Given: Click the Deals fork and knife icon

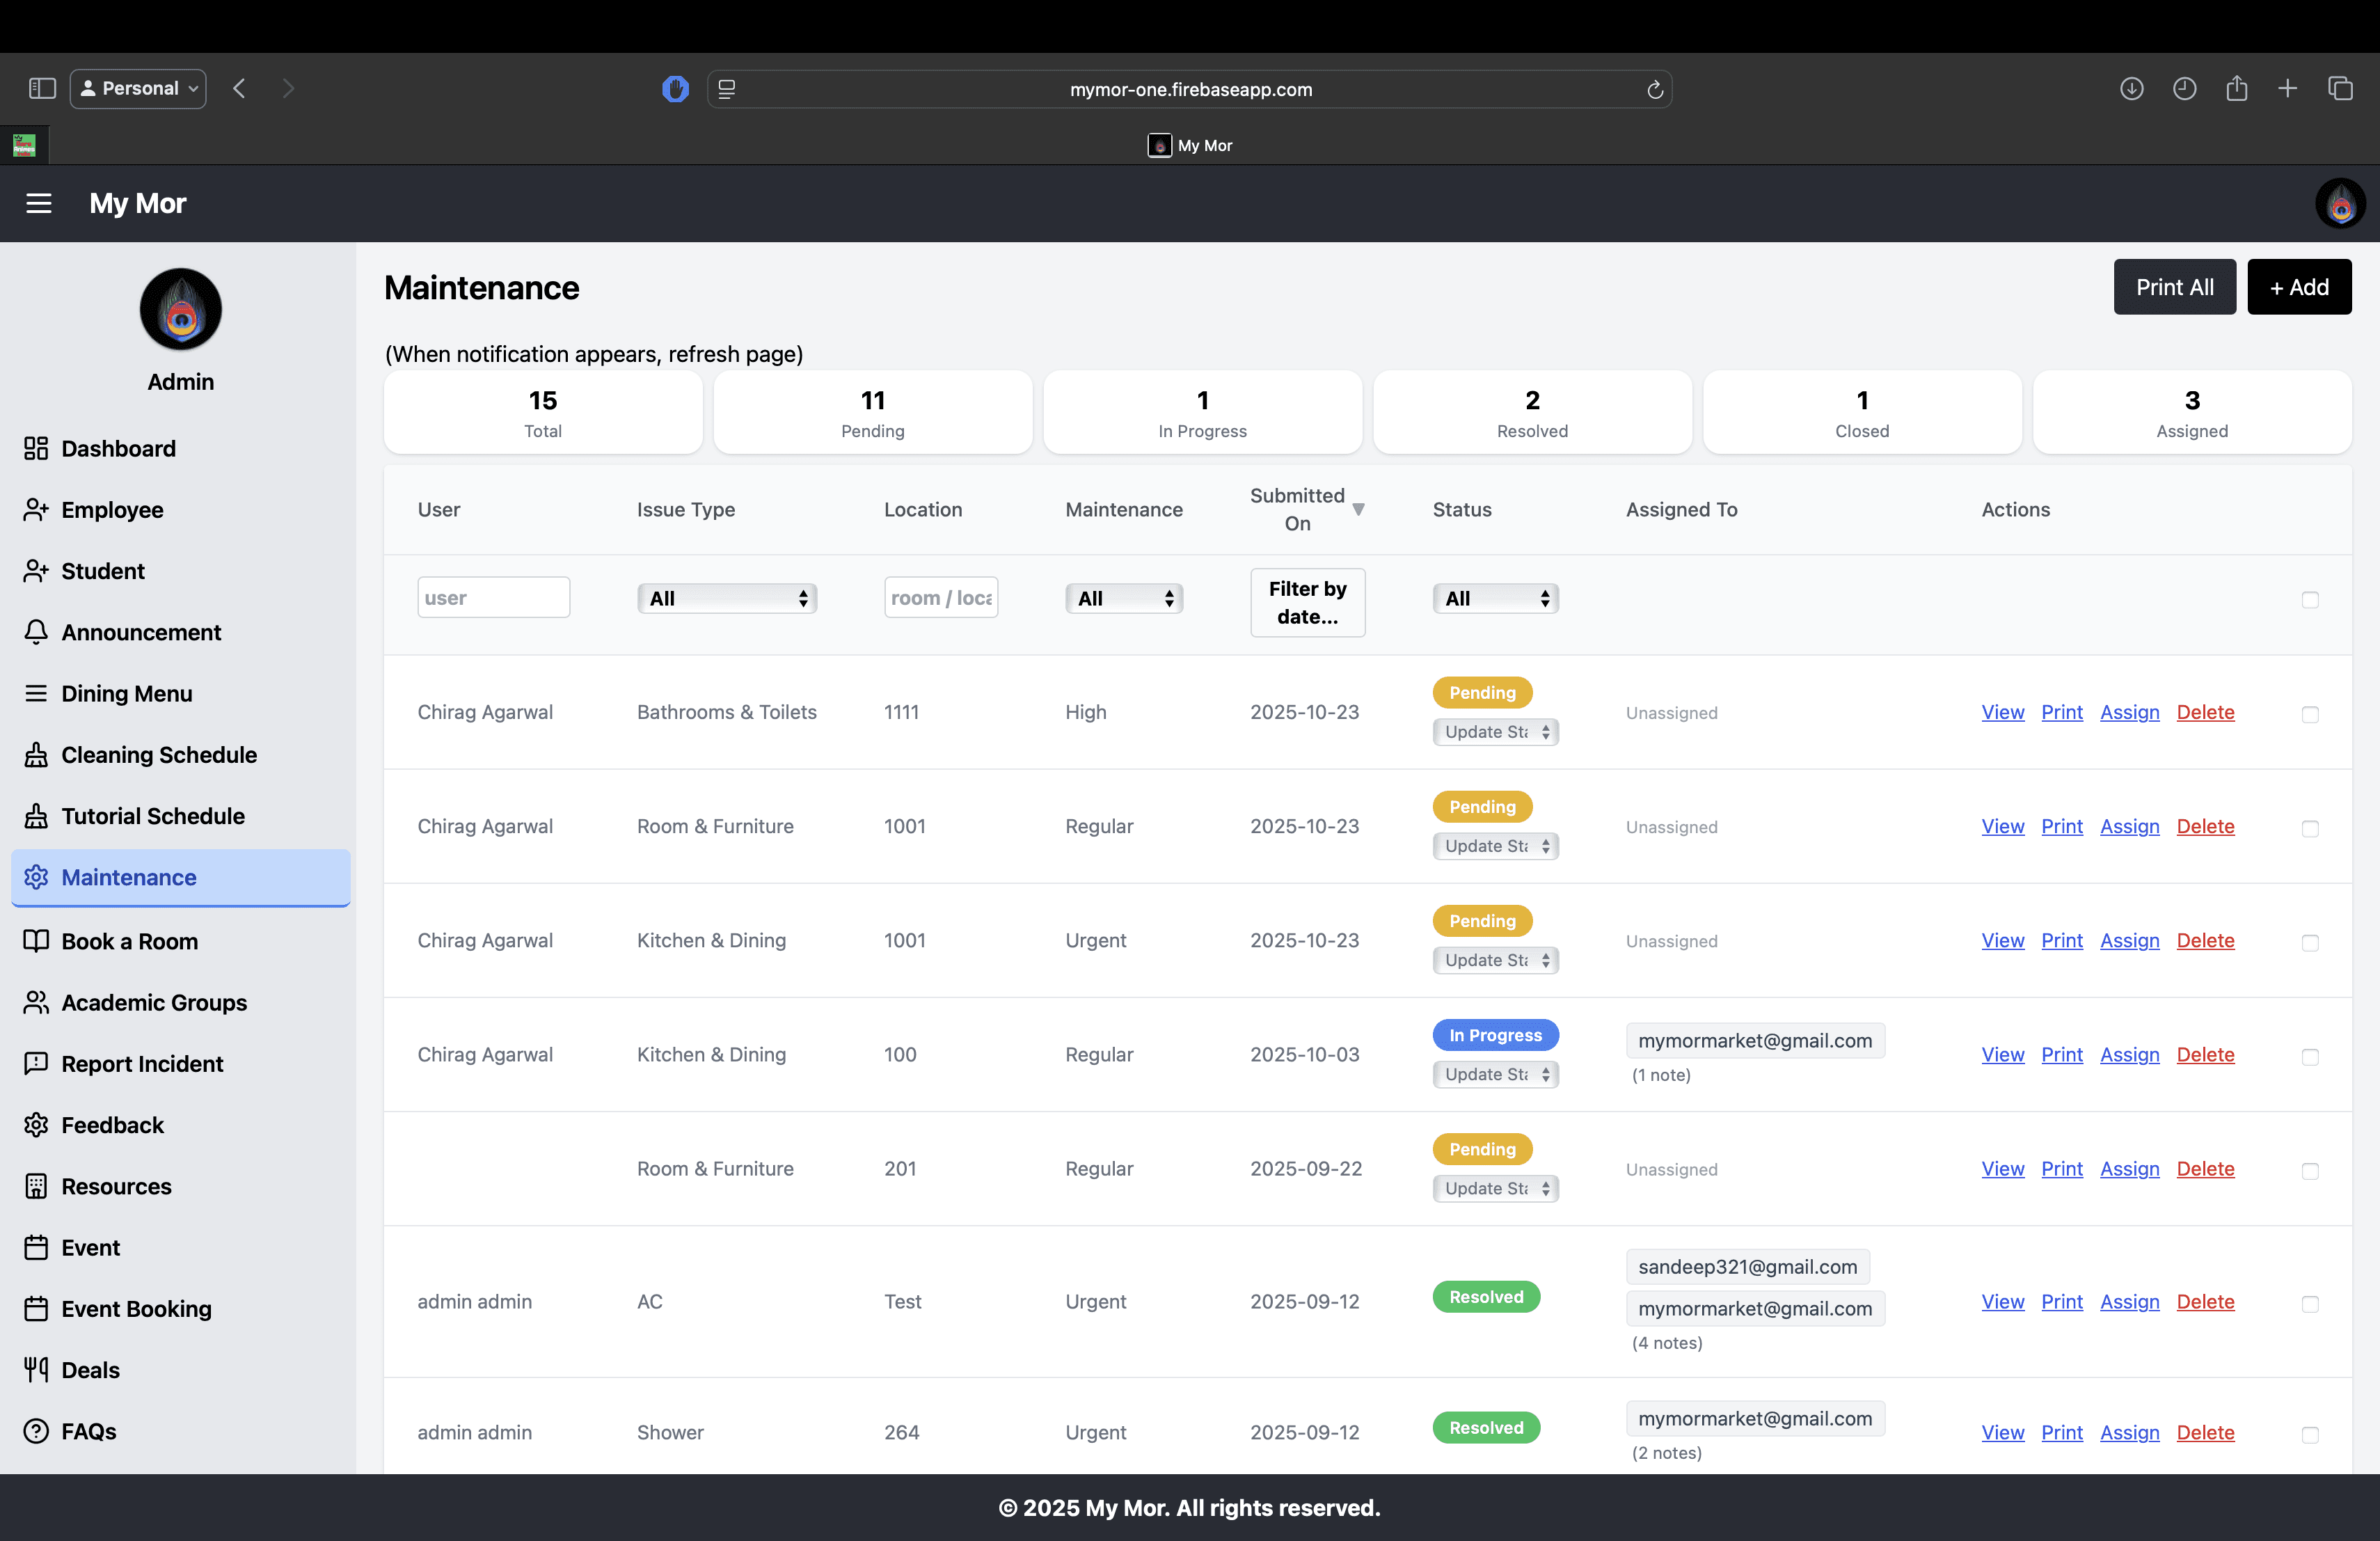Looking at the screenshot, I should coord(36,1369).
